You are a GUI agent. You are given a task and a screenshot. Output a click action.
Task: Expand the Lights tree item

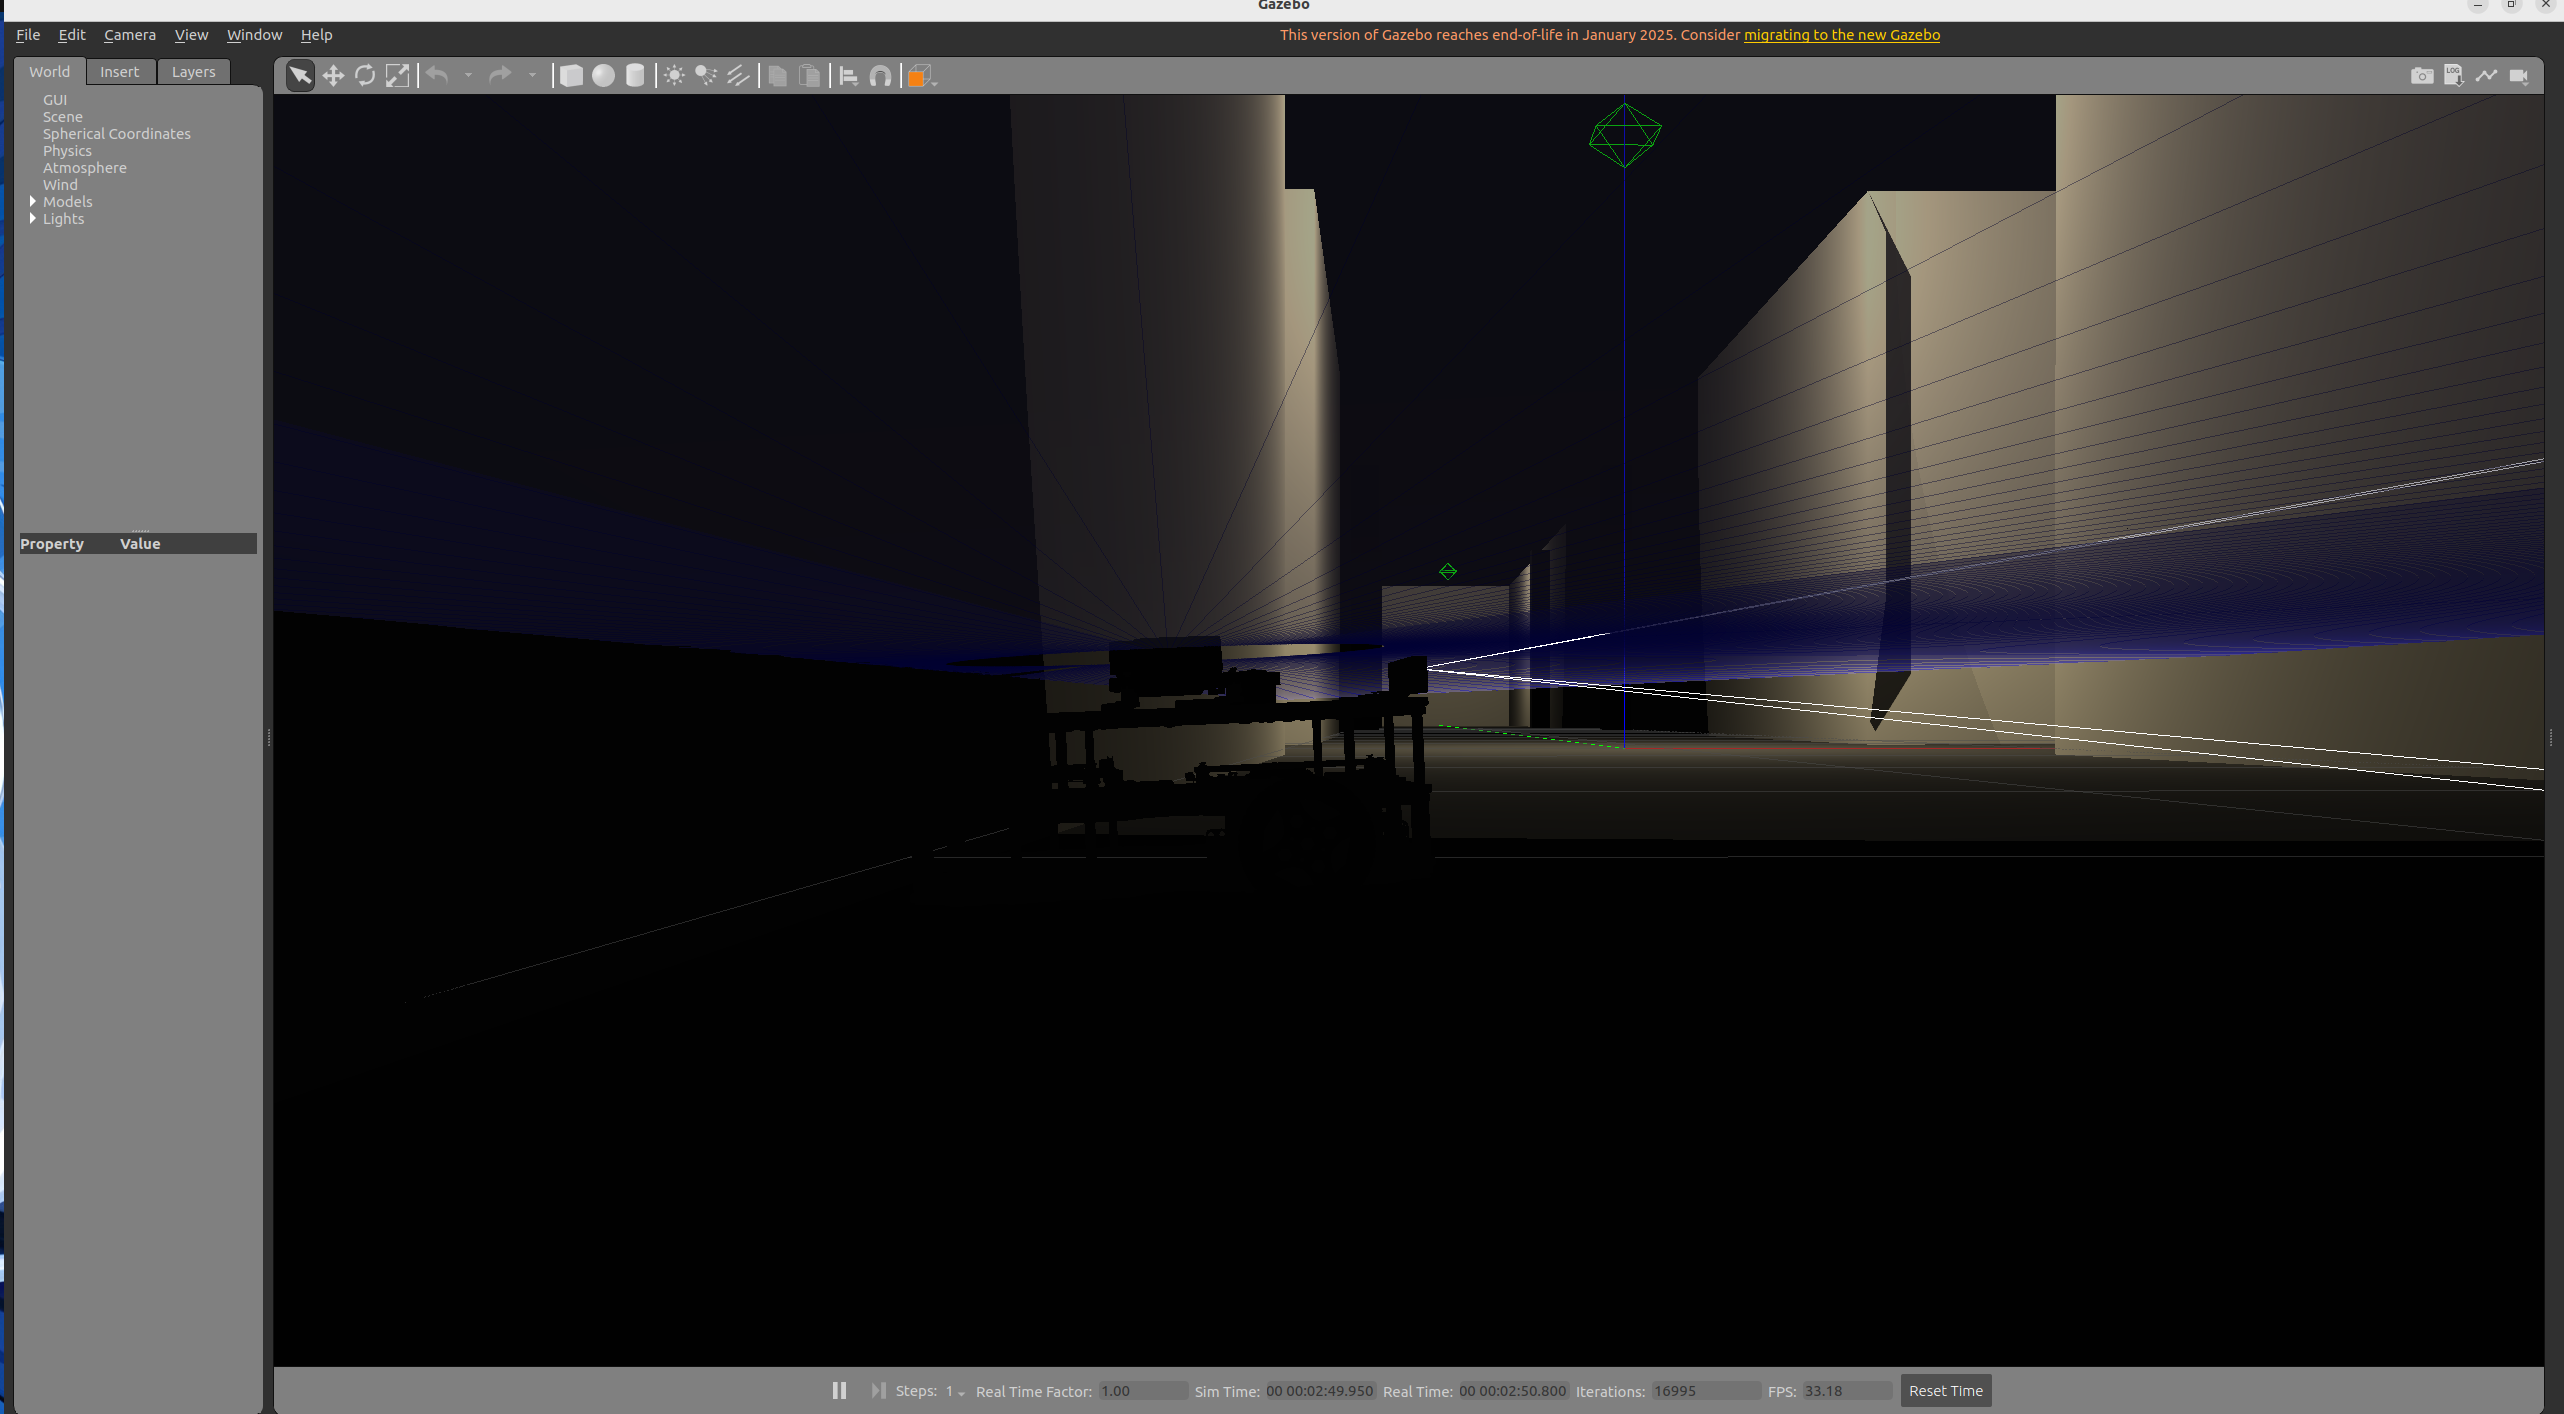tap(33, 218)
